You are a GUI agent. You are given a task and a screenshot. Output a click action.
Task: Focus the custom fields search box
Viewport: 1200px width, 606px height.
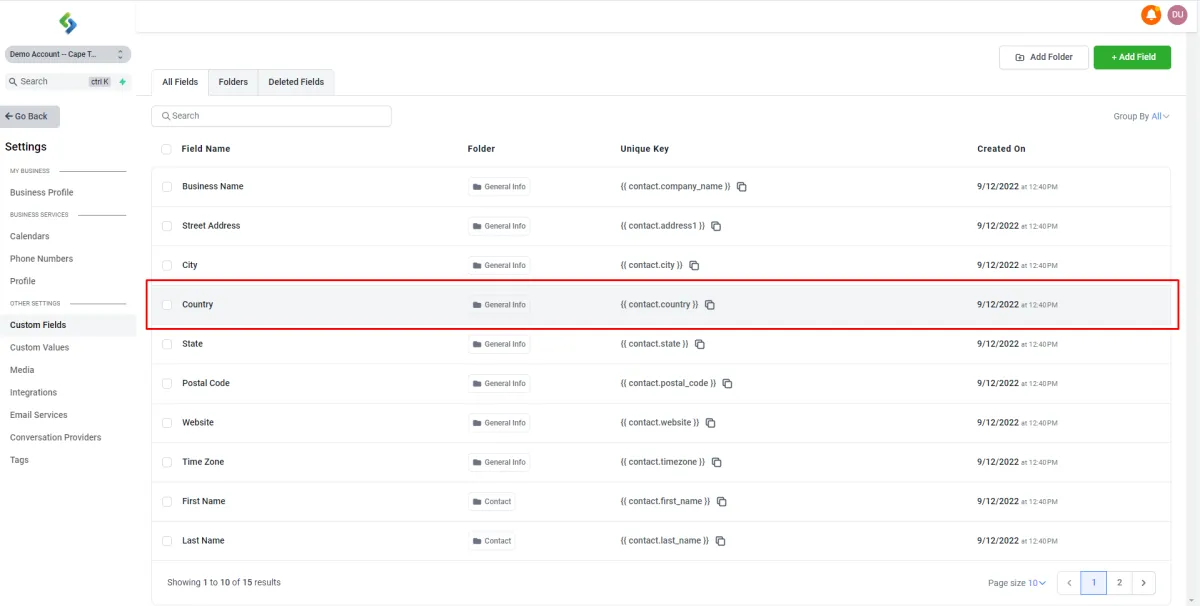pyautogui.click(x=271, y=116)
